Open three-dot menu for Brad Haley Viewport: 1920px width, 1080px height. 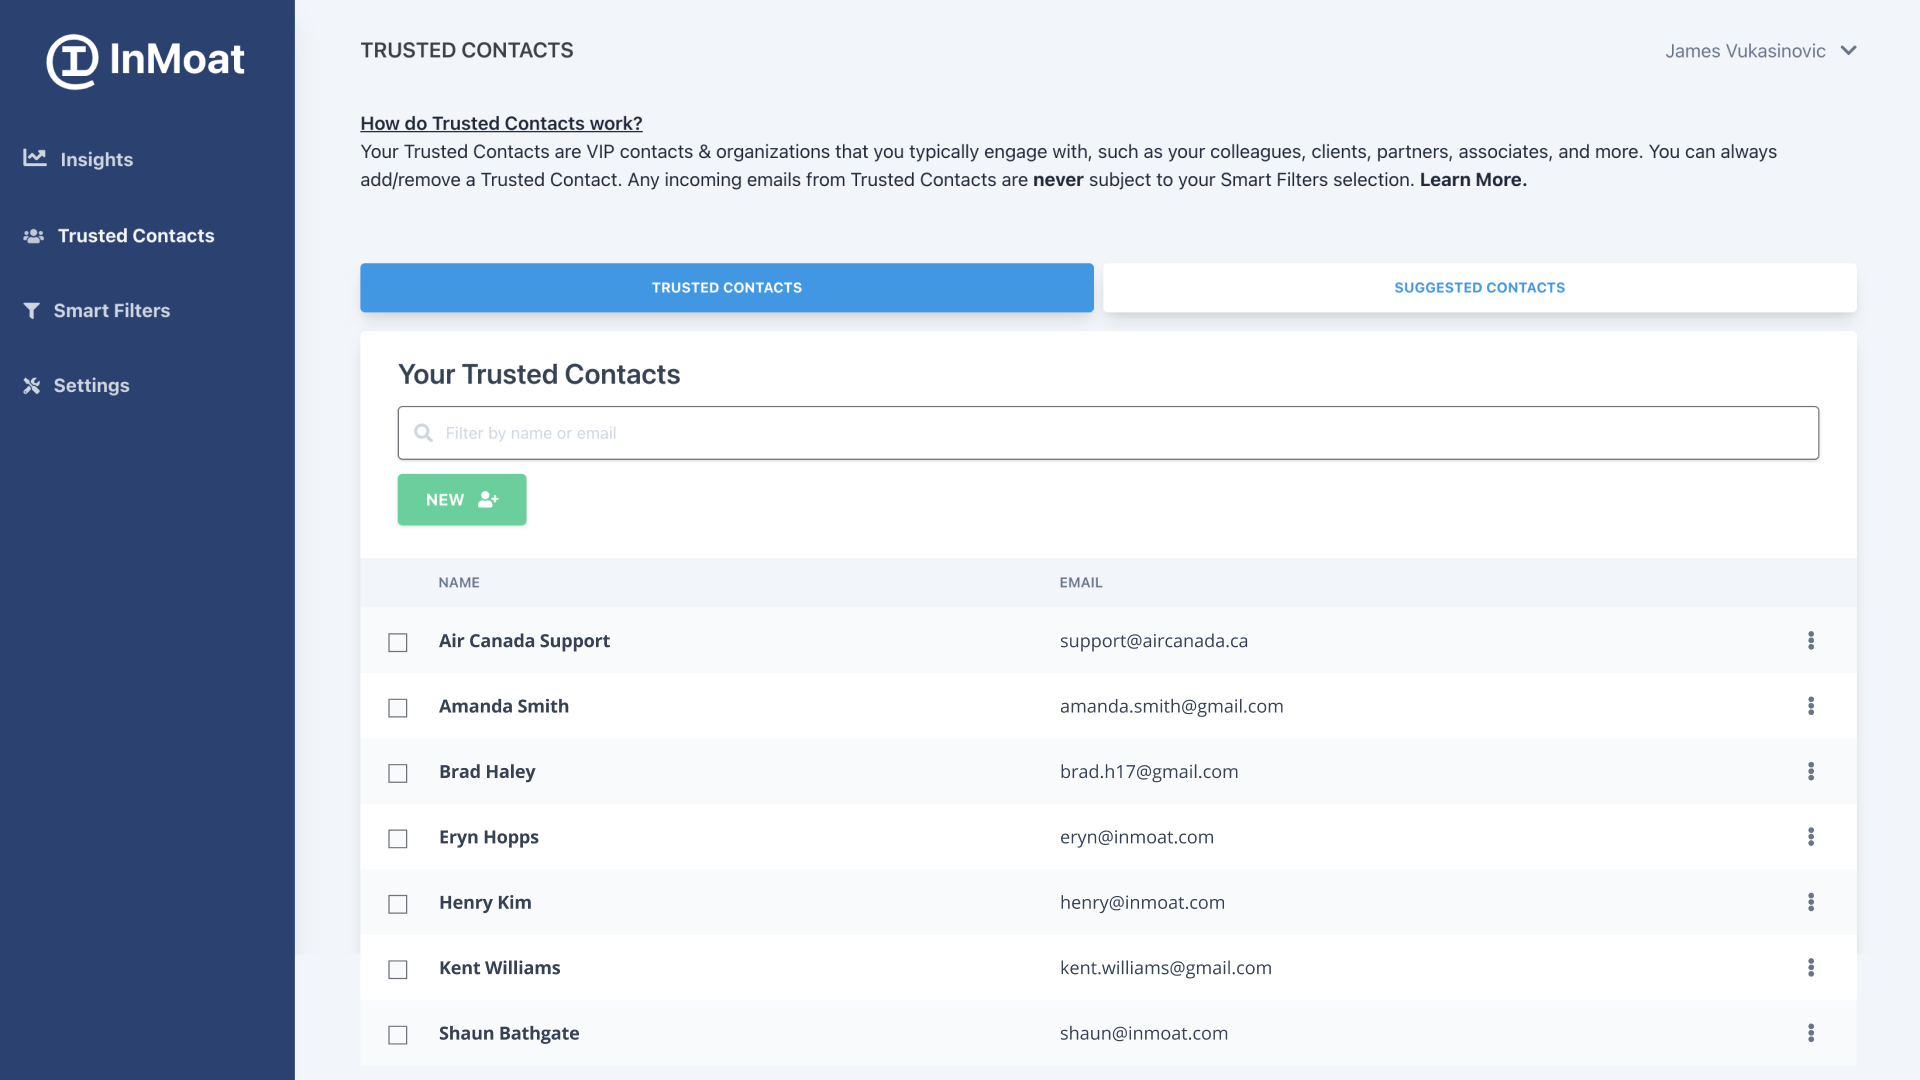click(x=1810, y=771)
